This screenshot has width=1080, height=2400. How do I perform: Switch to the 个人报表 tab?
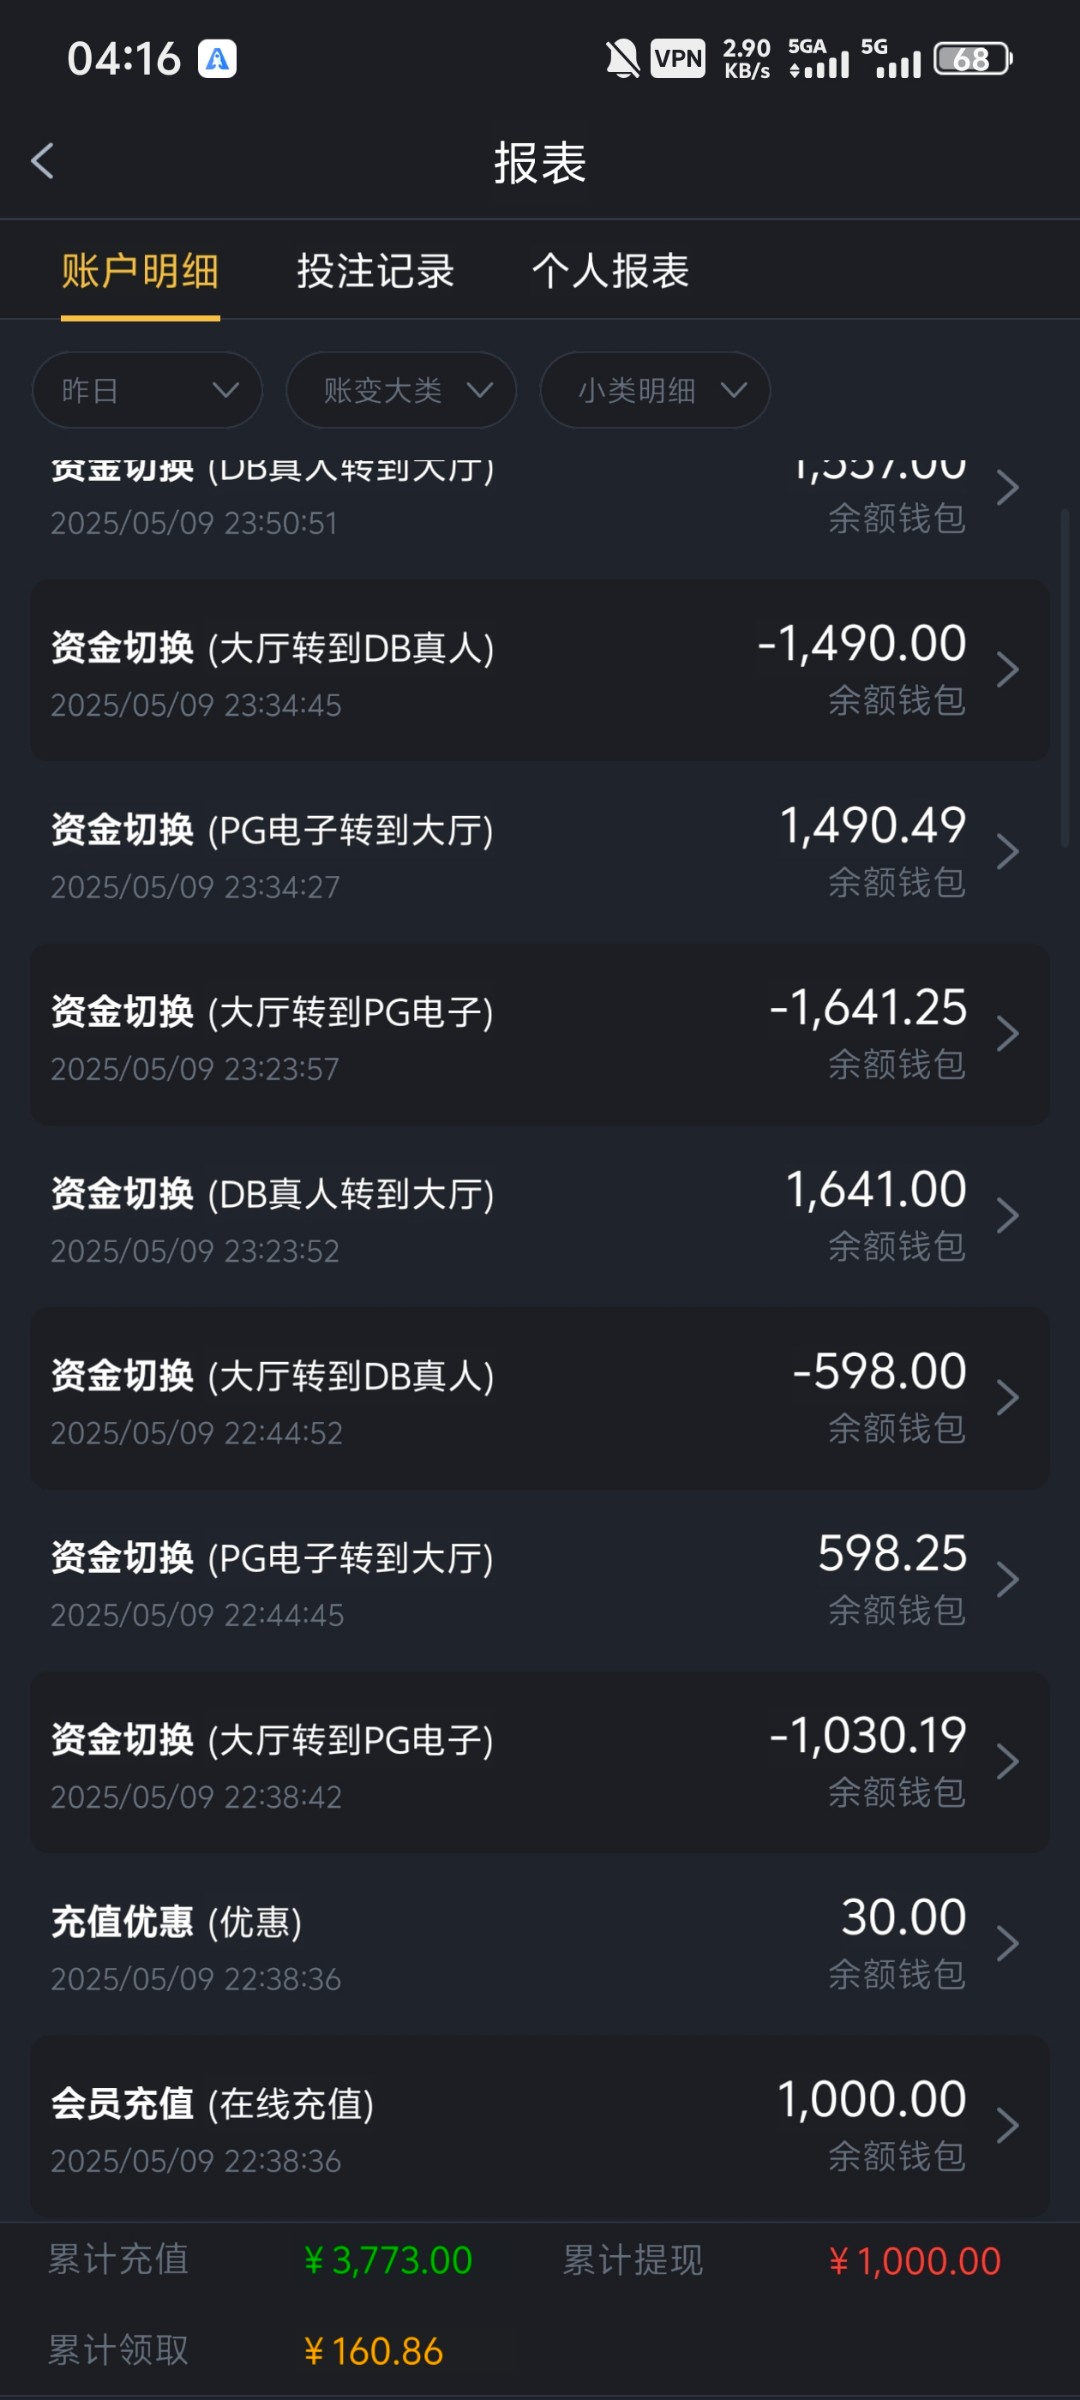pyautogui.click(x=610, y=271)
